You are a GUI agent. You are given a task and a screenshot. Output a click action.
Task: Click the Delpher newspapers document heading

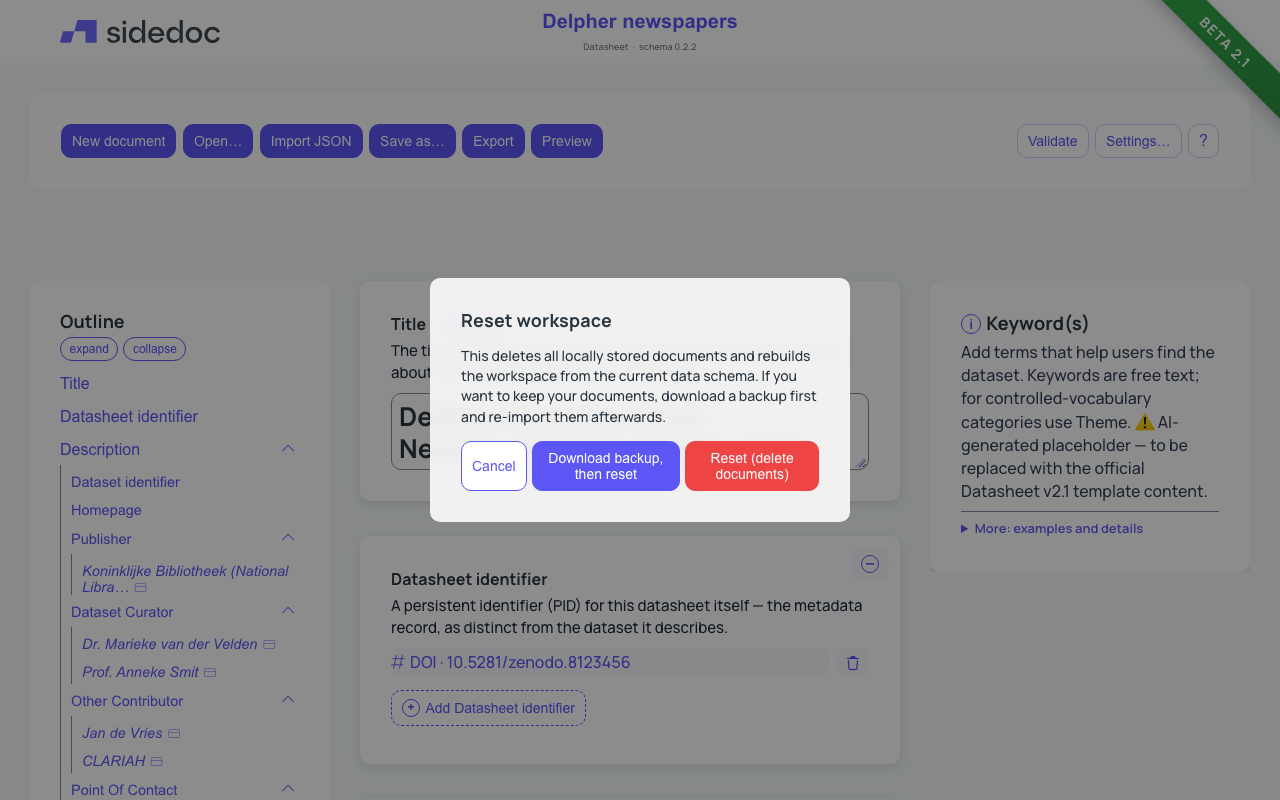tap(640, 22)
